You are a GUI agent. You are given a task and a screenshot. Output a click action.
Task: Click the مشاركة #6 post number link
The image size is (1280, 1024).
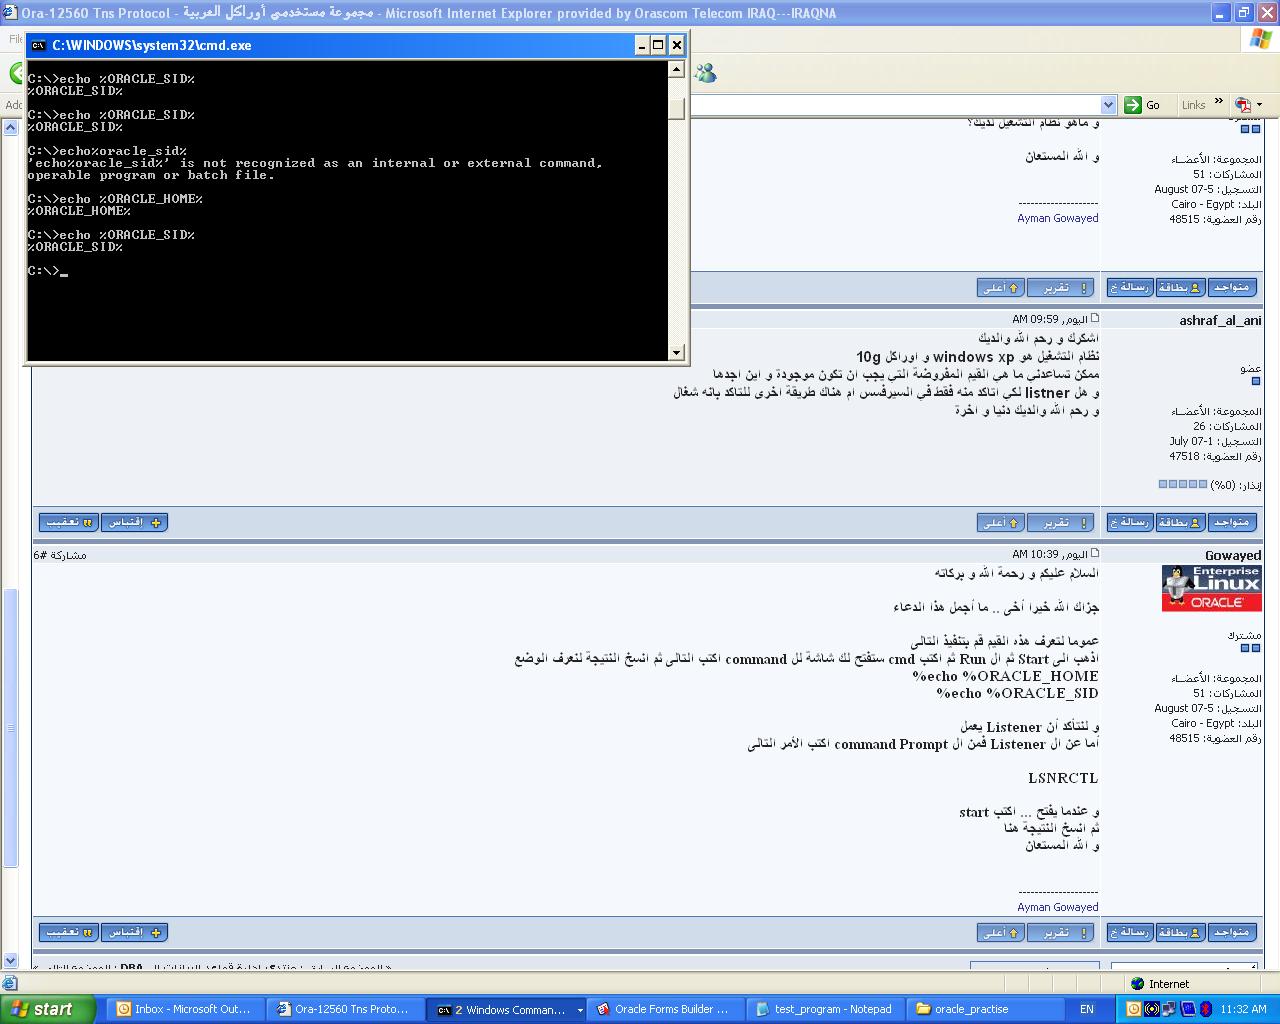(60, 555)
